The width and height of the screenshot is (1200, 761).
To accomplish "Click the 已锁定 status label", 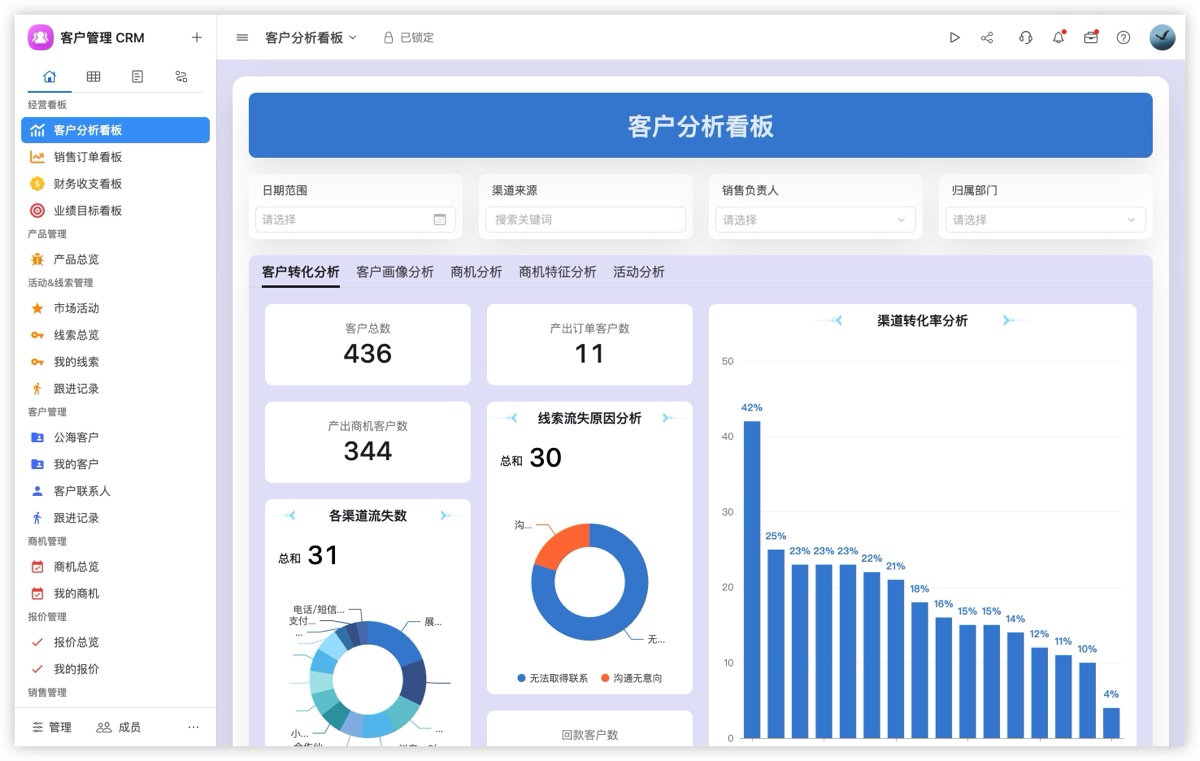I will tap(417, 37).
